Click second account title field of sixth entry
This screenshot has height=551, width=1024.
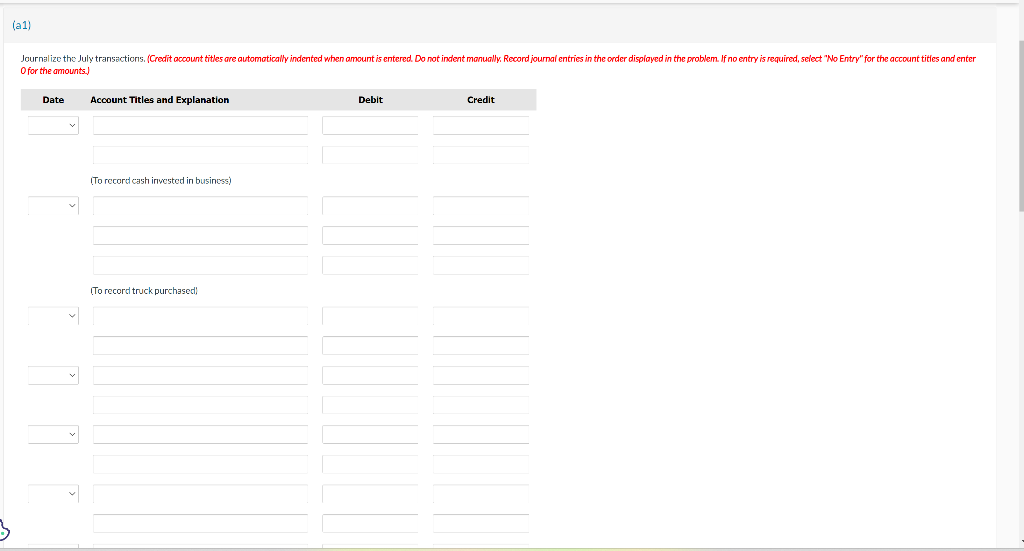[200, 524]
